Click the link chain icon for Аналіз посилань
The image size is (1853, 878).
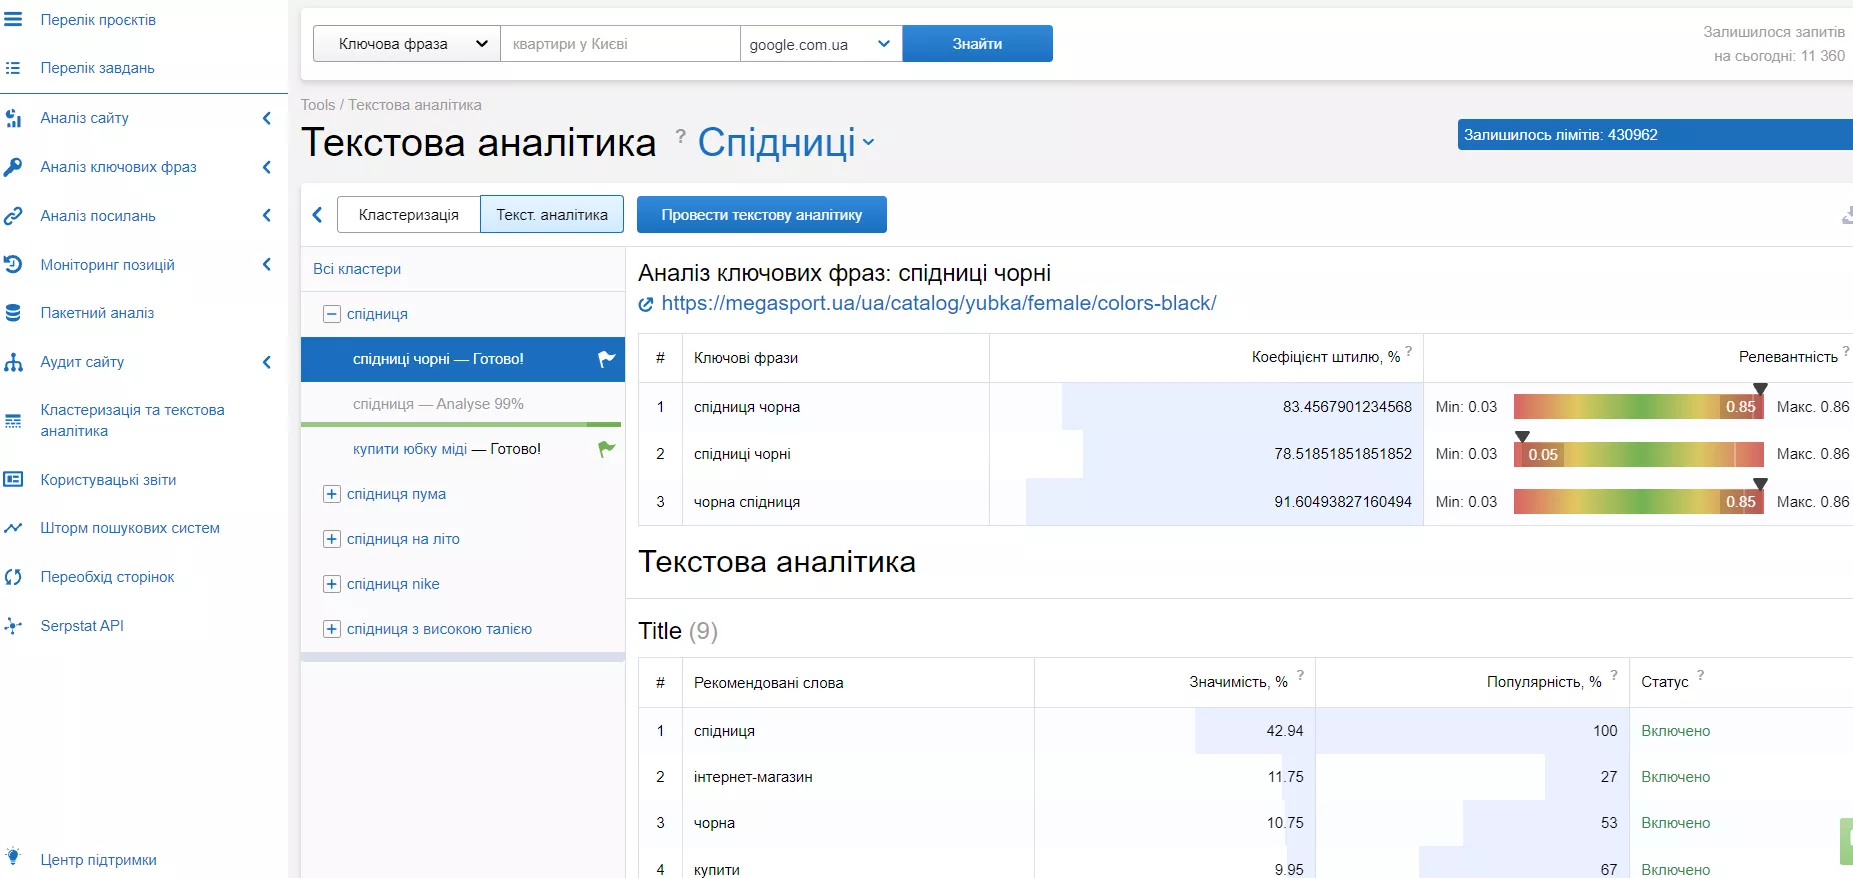point(13,216)
